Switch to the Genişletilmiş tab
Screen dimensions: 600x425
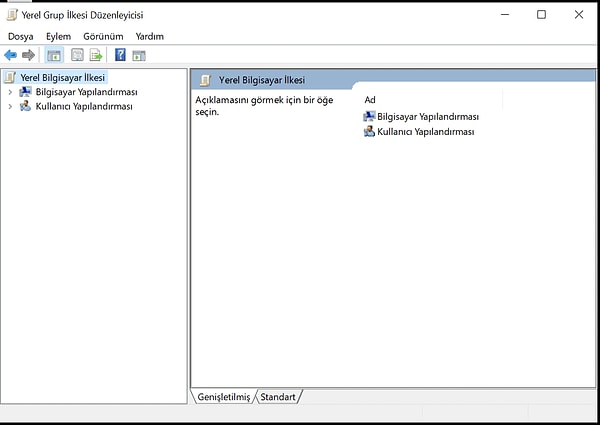click(223, 397)
